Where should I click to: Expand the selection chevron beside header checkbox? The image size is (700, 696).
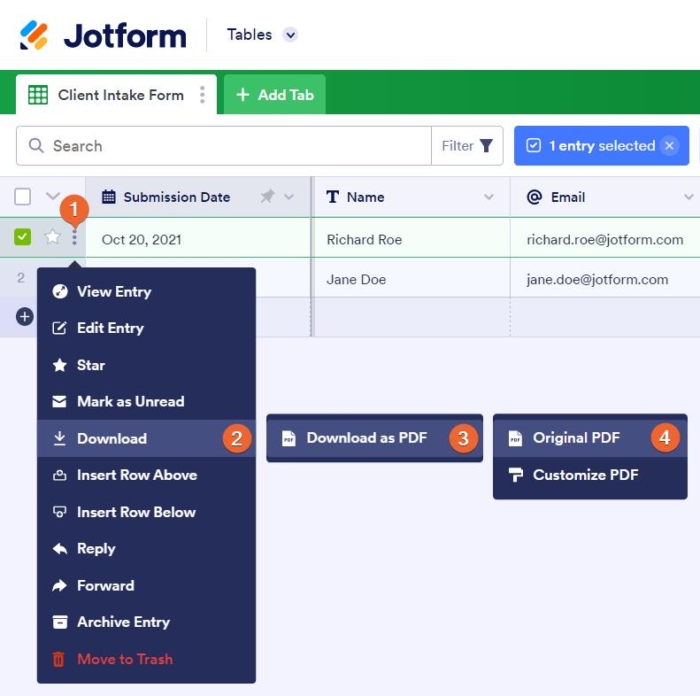coord(53,196)
